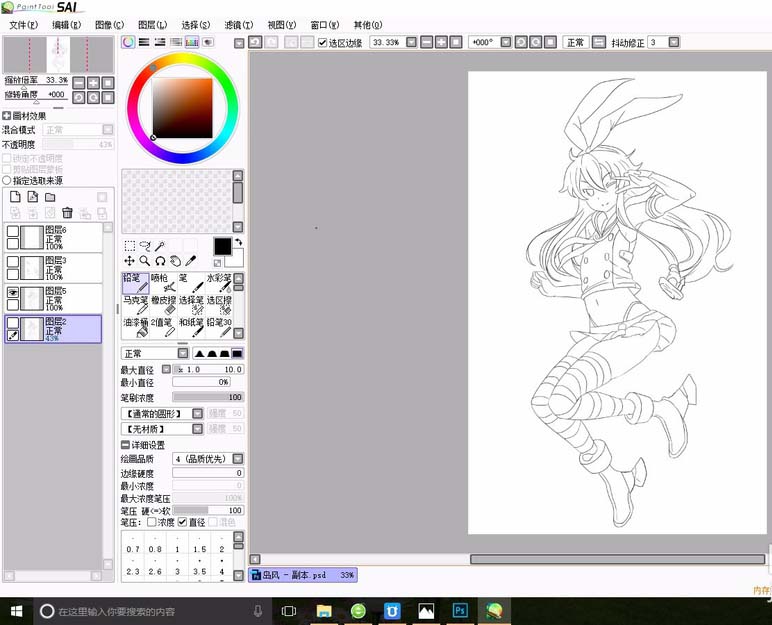
Task: Show the color wheel panel
Action: 128,42
